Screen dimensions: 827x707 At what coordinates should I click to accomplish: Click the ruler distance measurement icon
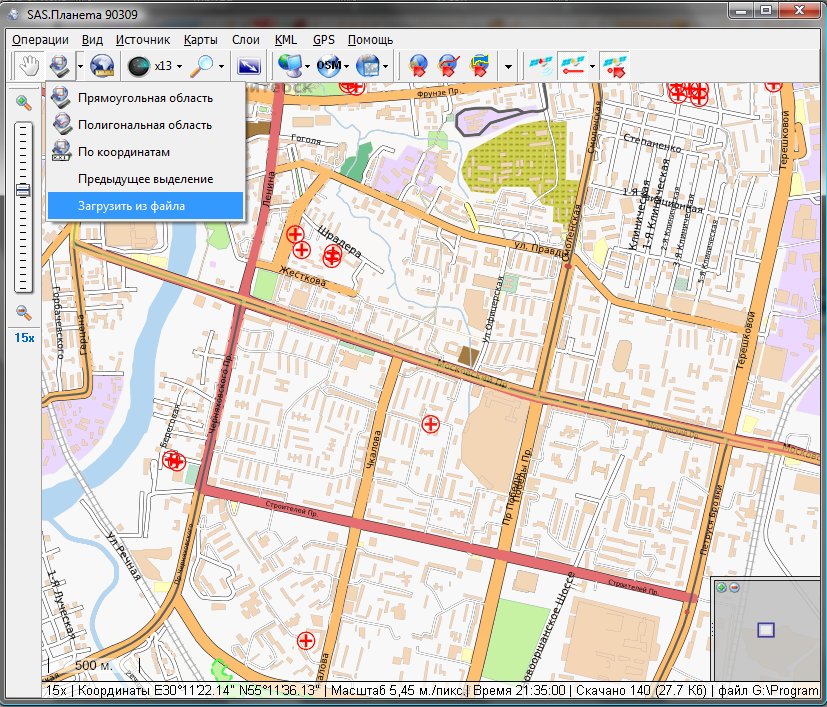point(102,66)
